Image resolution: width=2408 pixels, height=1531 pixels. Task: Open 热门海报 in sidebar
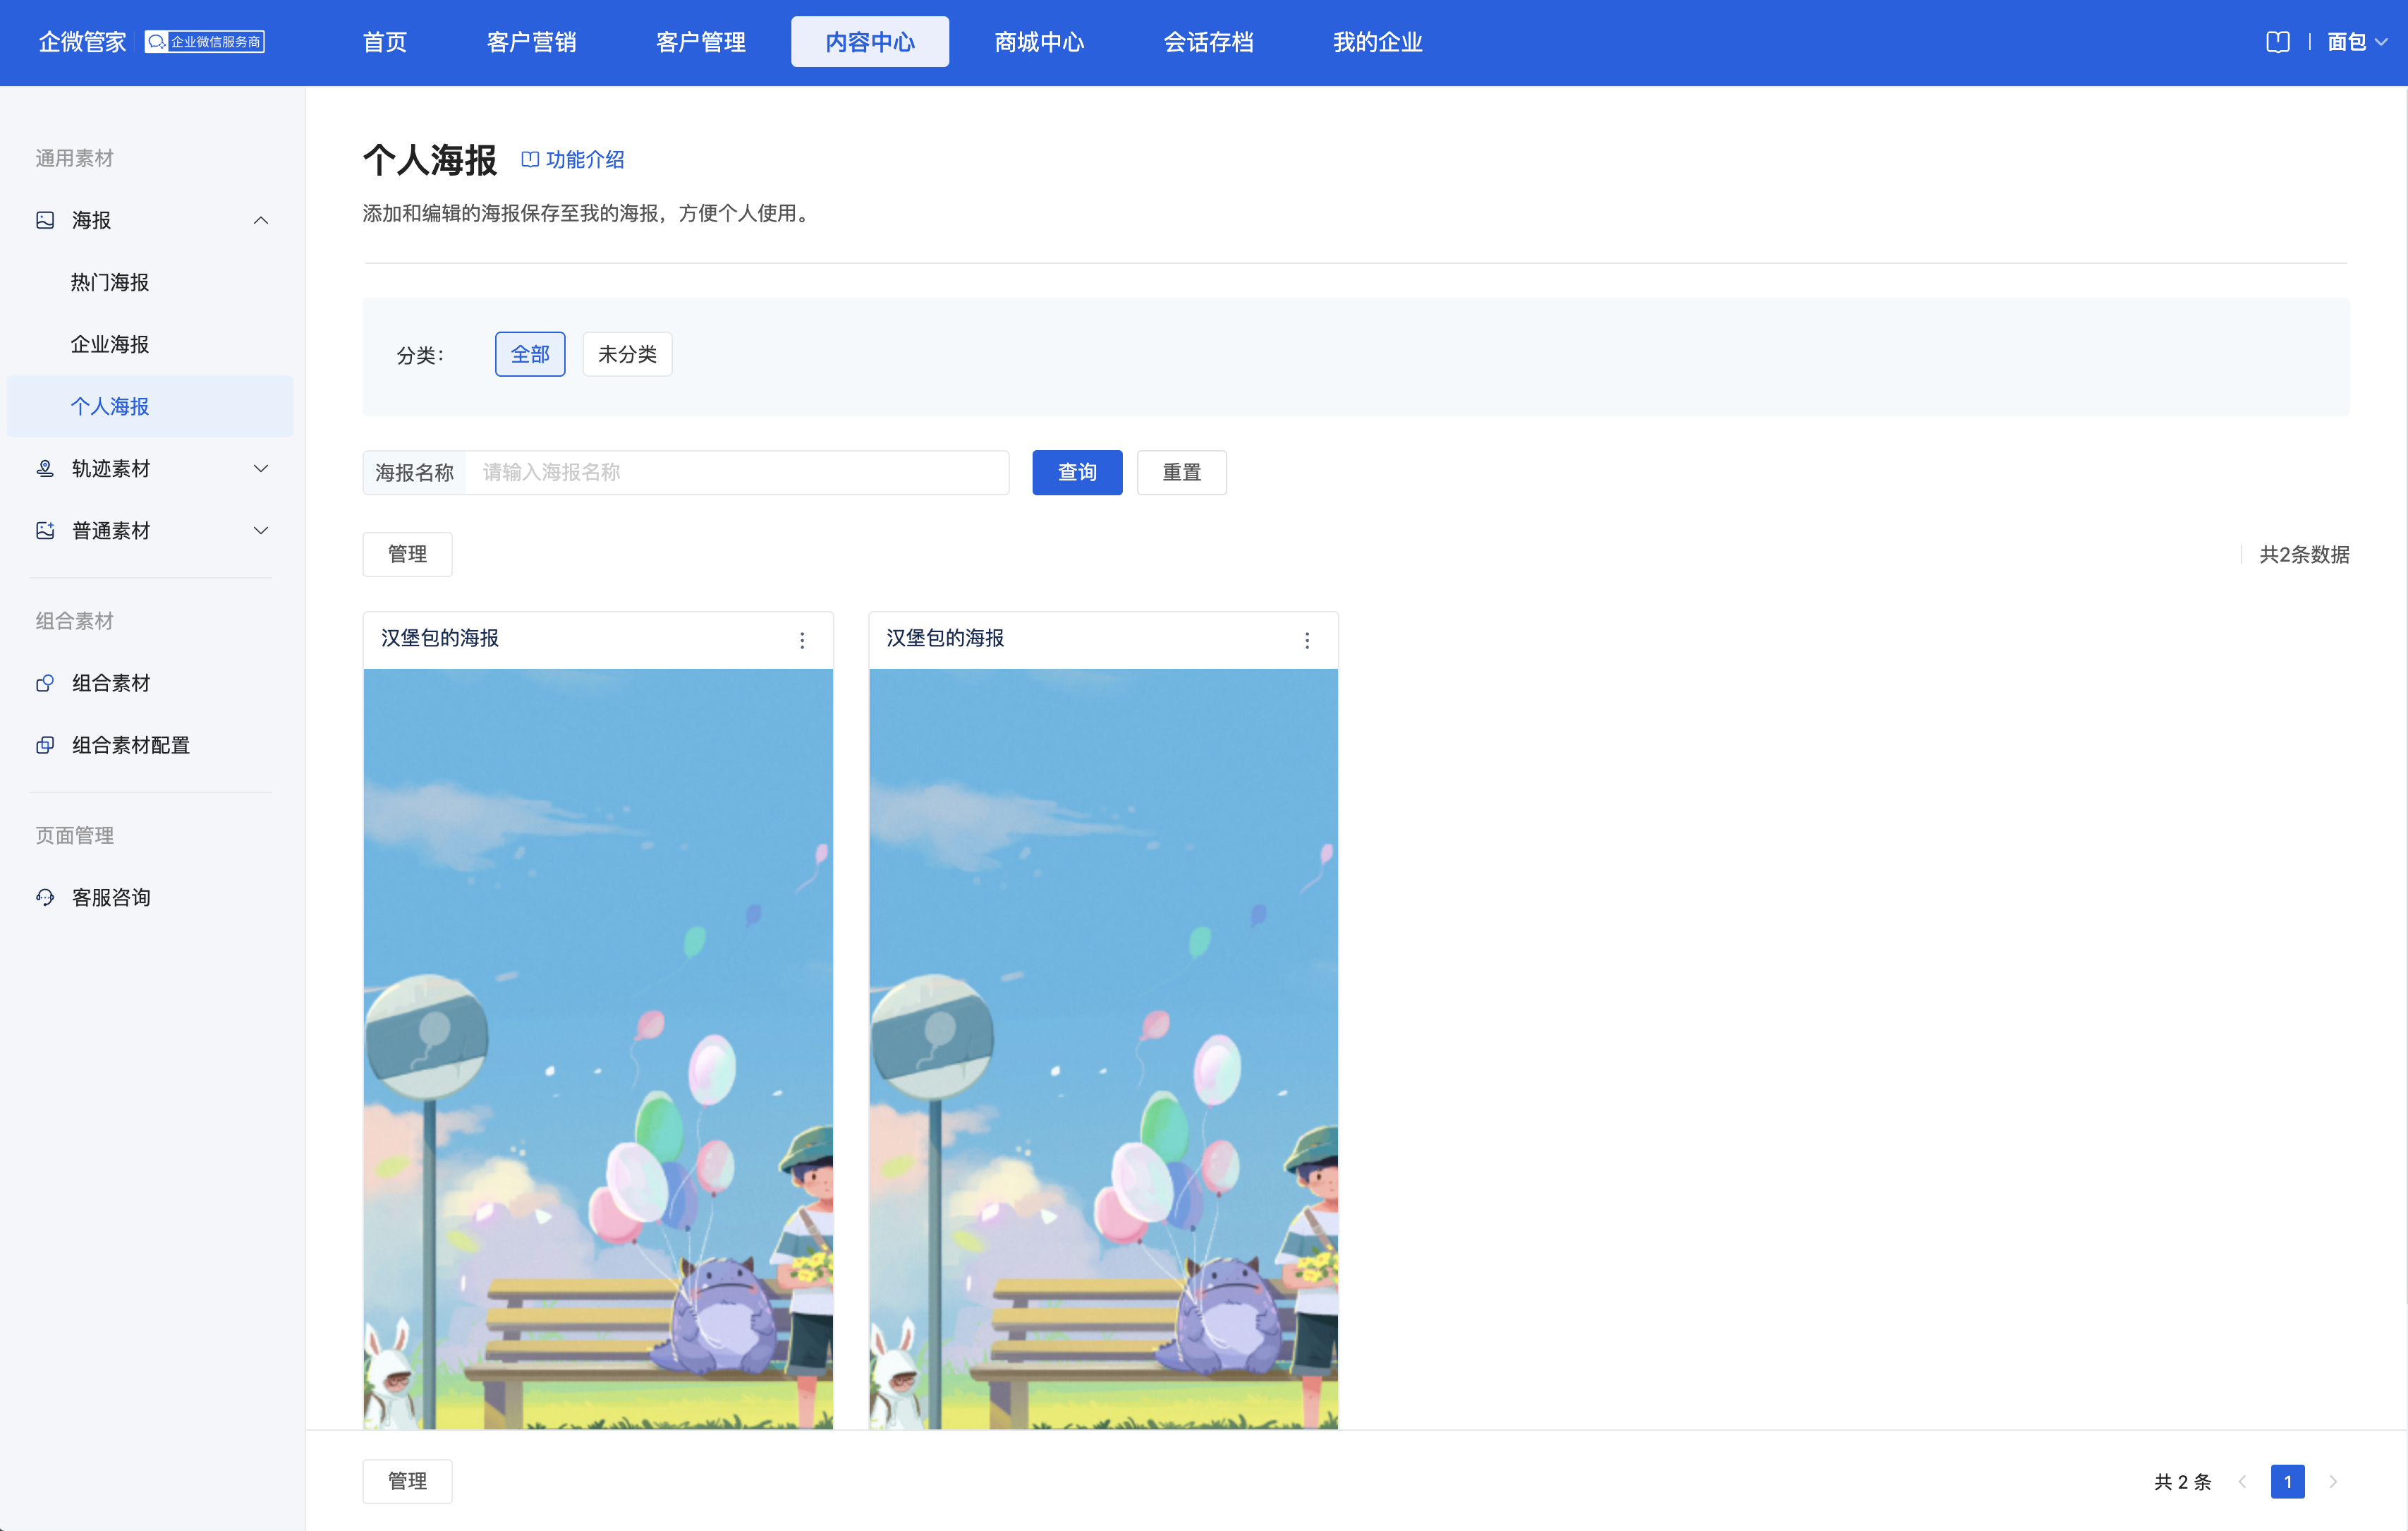pos(110,282)
